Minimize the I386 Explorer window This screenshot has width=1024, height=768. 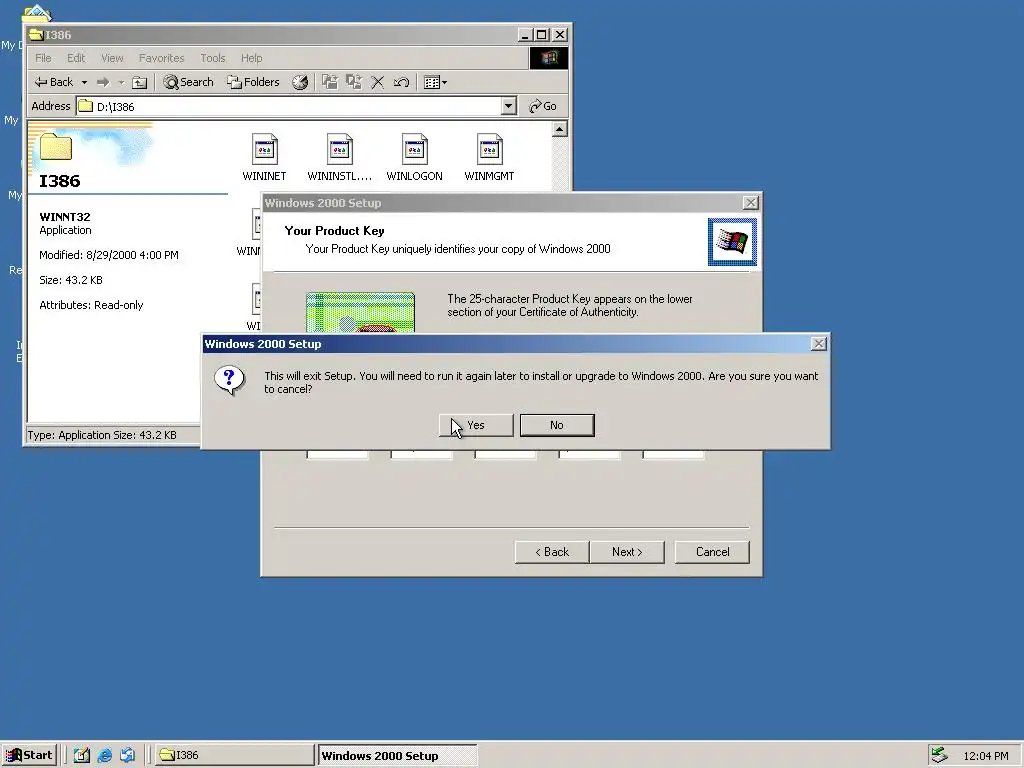click(526, 35)
